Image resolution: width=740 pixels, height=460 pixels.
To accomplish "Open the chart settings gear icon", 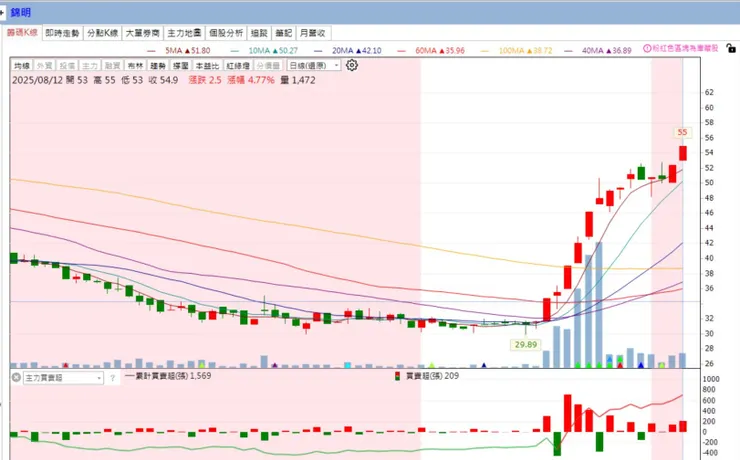I will coord(352,65).
